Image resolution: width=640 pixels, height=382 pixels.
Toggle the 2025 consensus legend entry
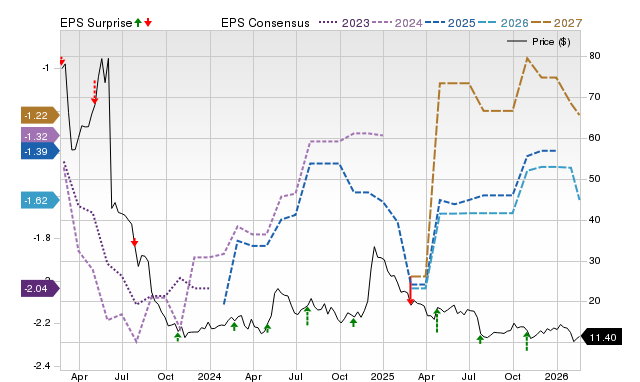click(x=450, y=23)
